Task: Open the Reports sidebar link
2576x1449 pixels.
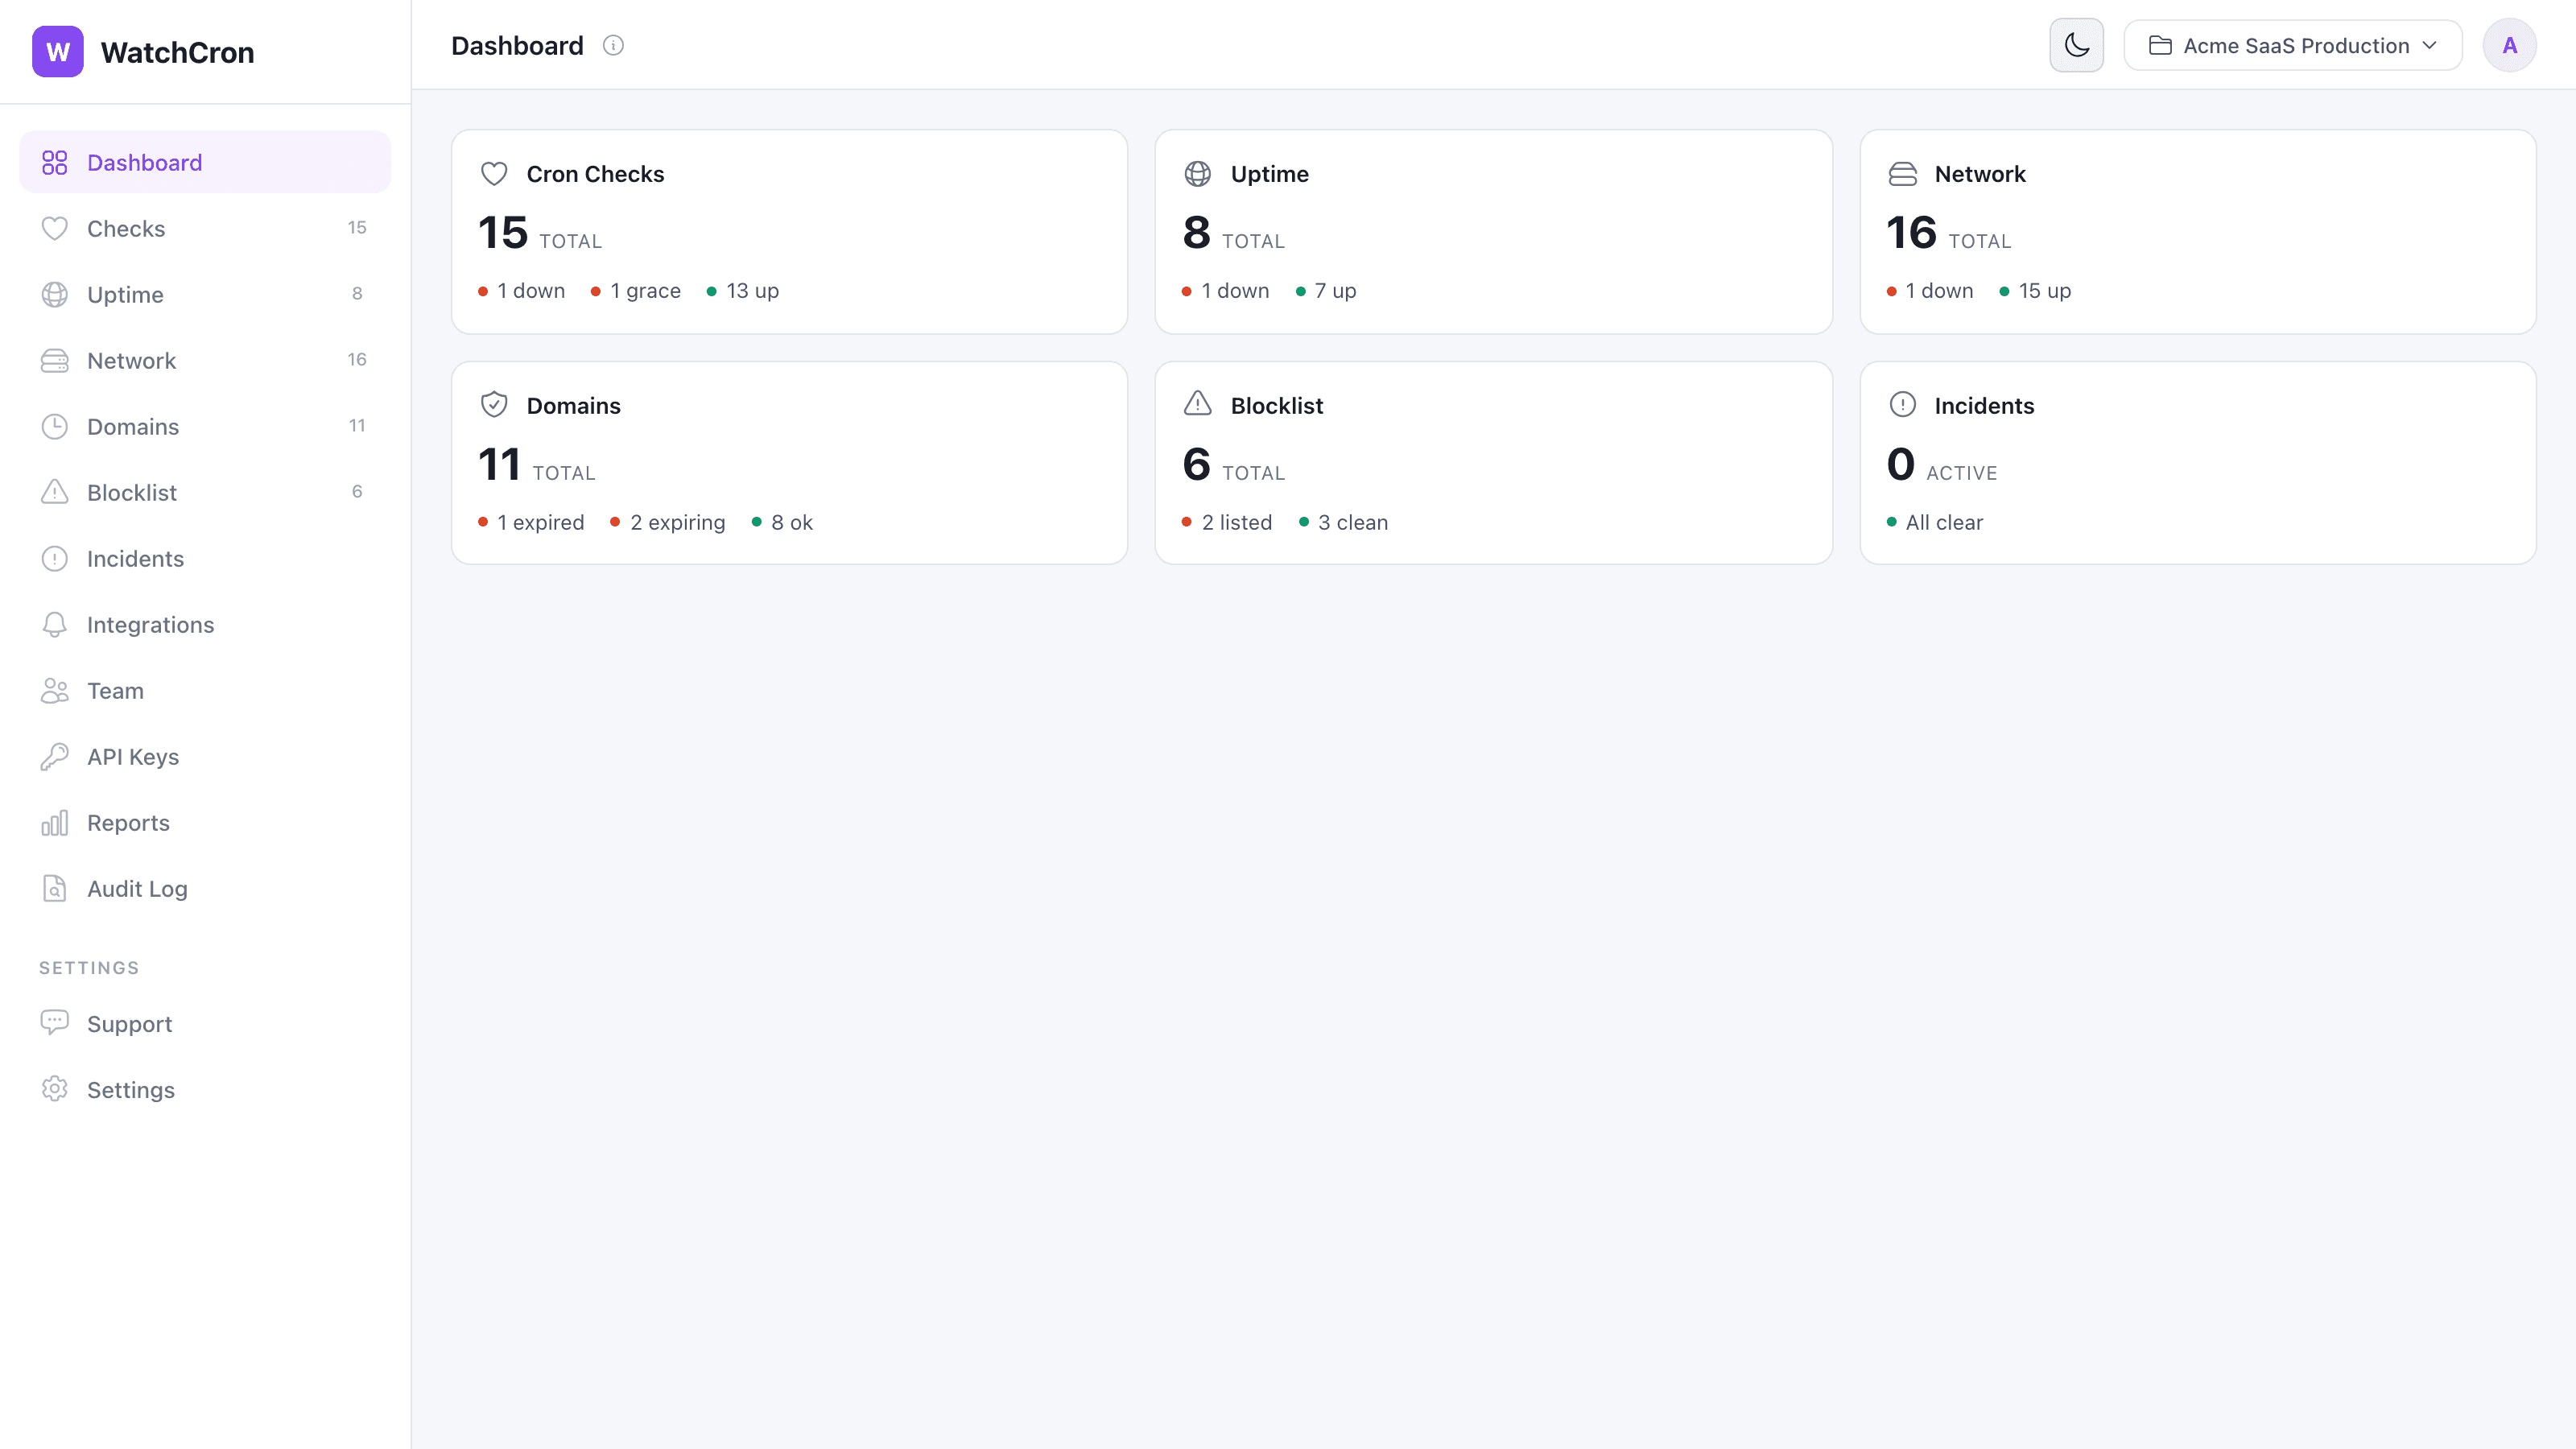Action: coord(205,822)
